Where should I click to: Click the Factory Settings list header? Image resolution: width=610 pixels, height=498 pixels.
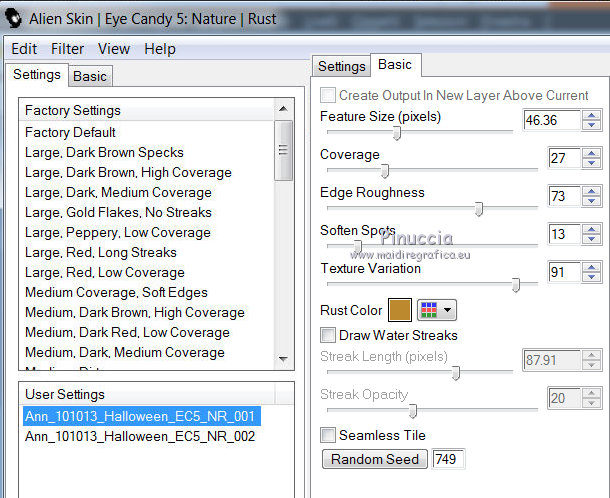[x=147, y=110]
